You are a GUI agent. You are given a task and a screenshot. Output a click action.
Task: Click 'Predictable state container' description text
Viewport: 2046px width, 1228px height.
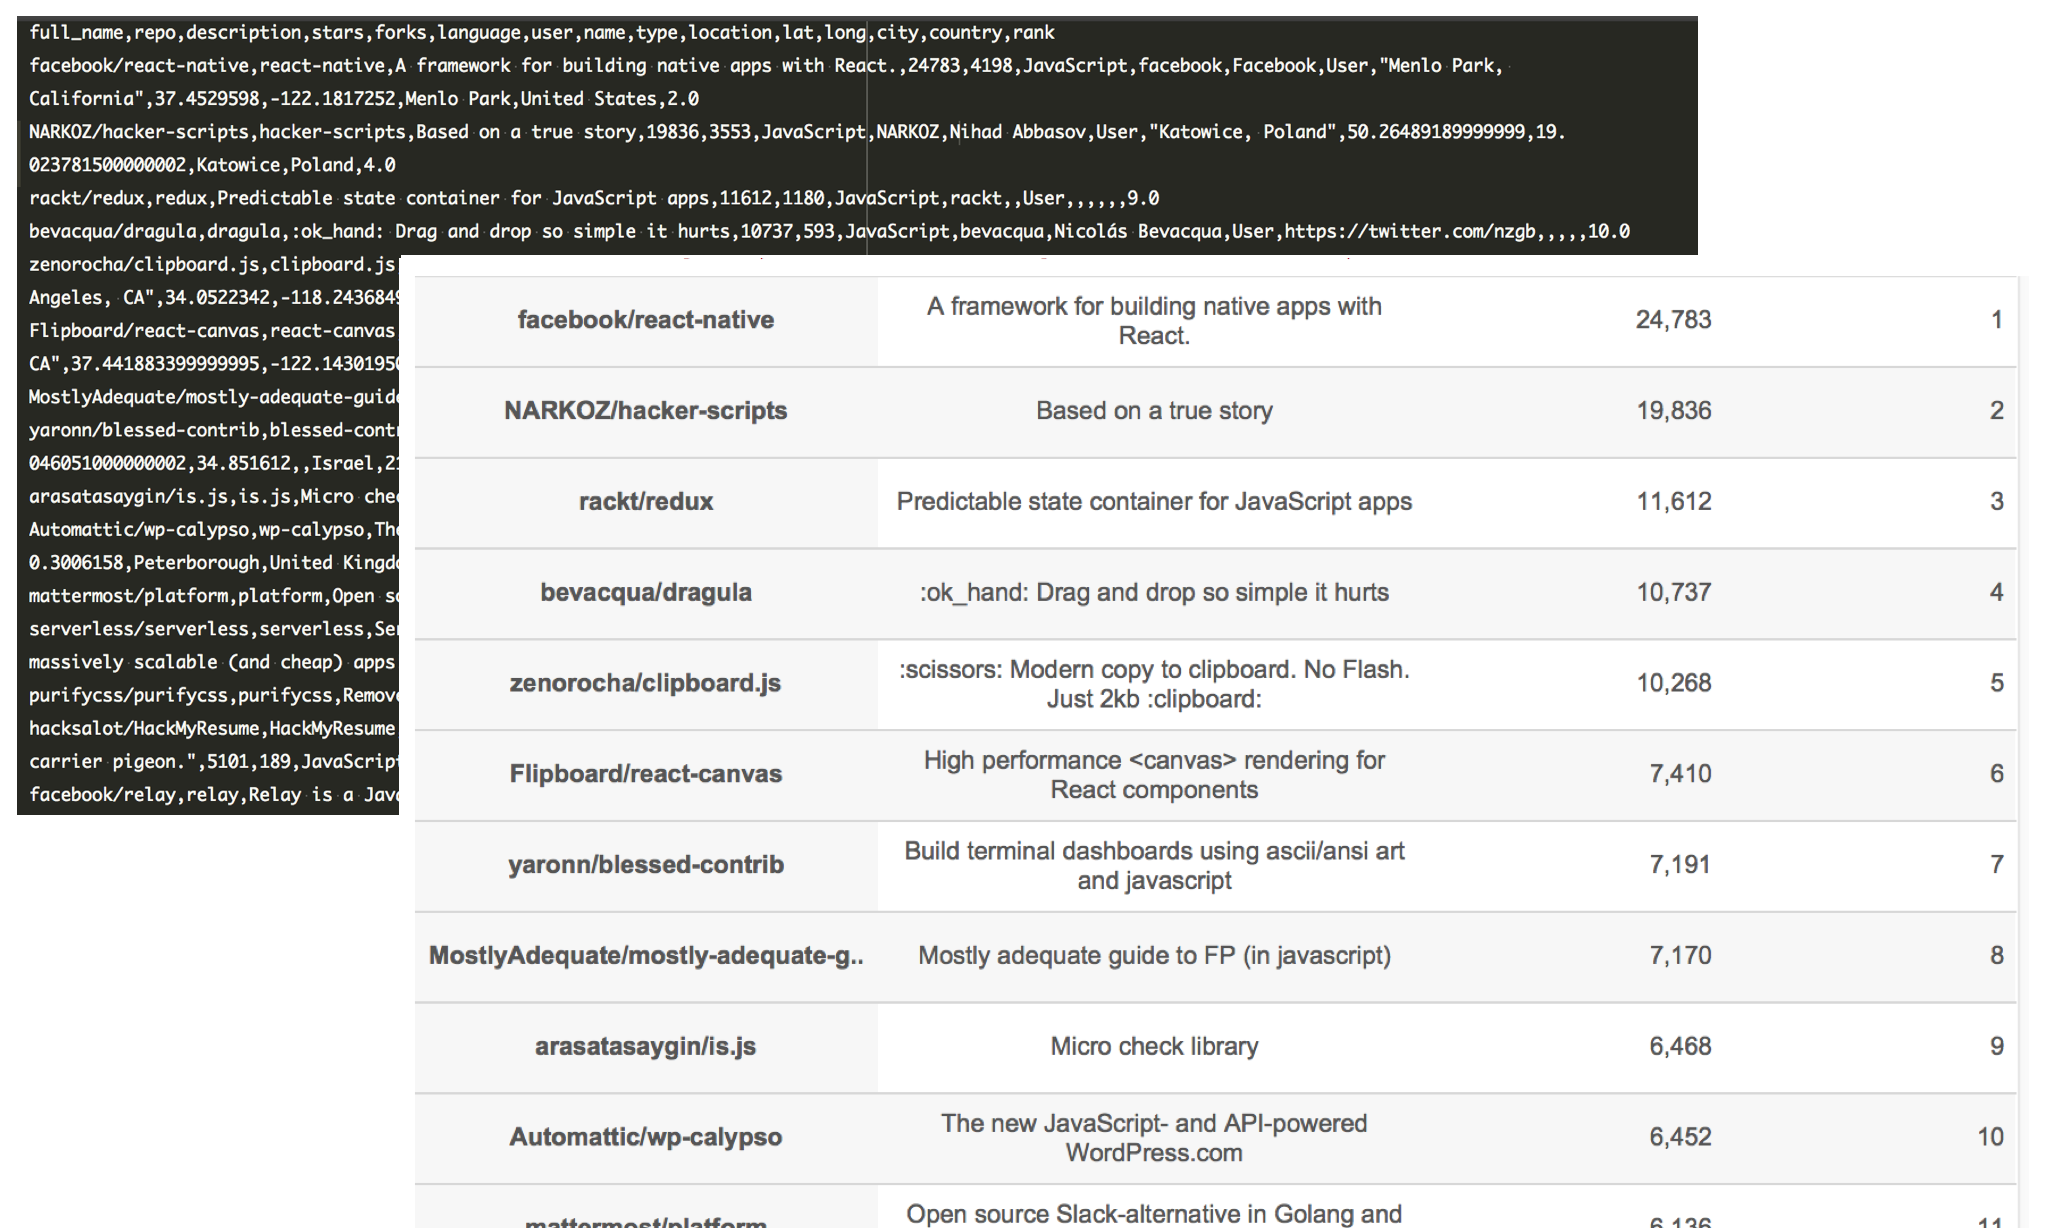coord(1154,502)
